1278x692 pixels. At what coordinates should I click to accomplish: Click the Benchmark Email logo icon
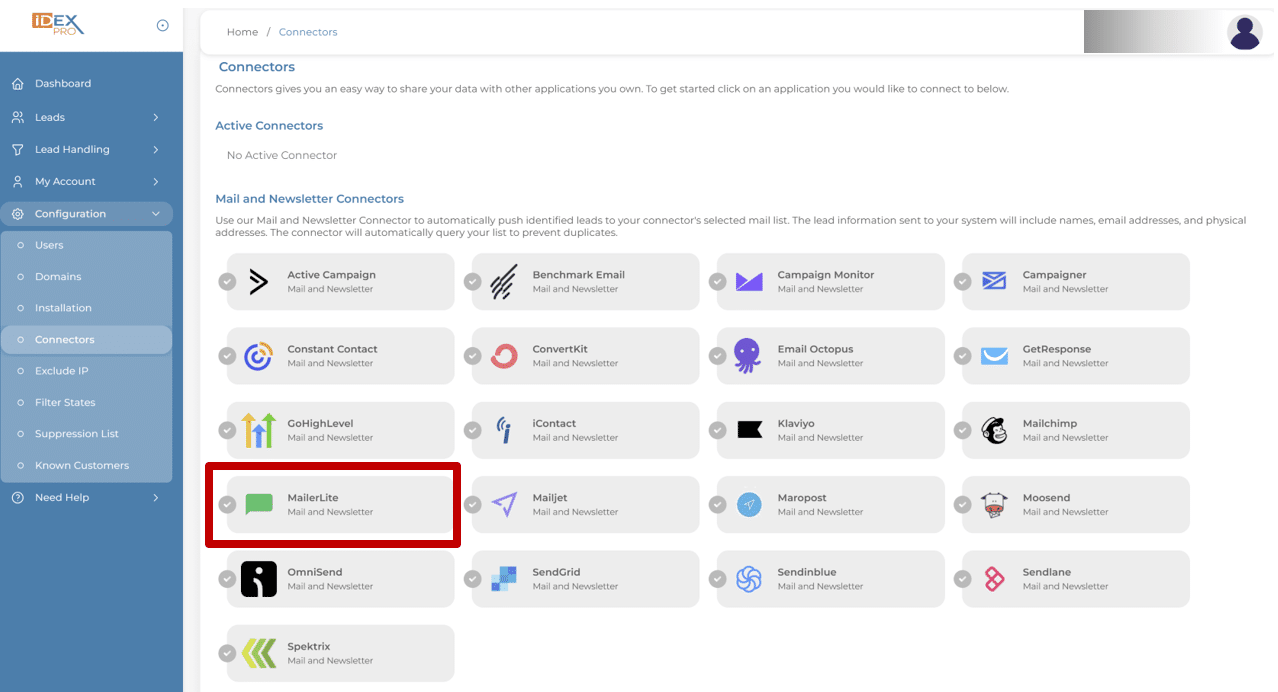(504, 282)
